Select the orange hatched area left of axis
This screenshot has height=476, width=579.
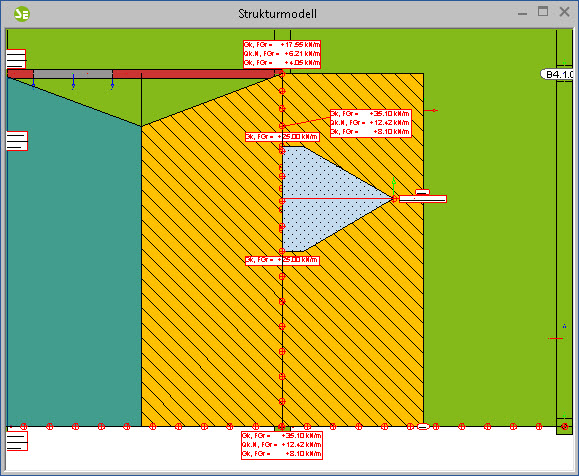tap(212, 277)
